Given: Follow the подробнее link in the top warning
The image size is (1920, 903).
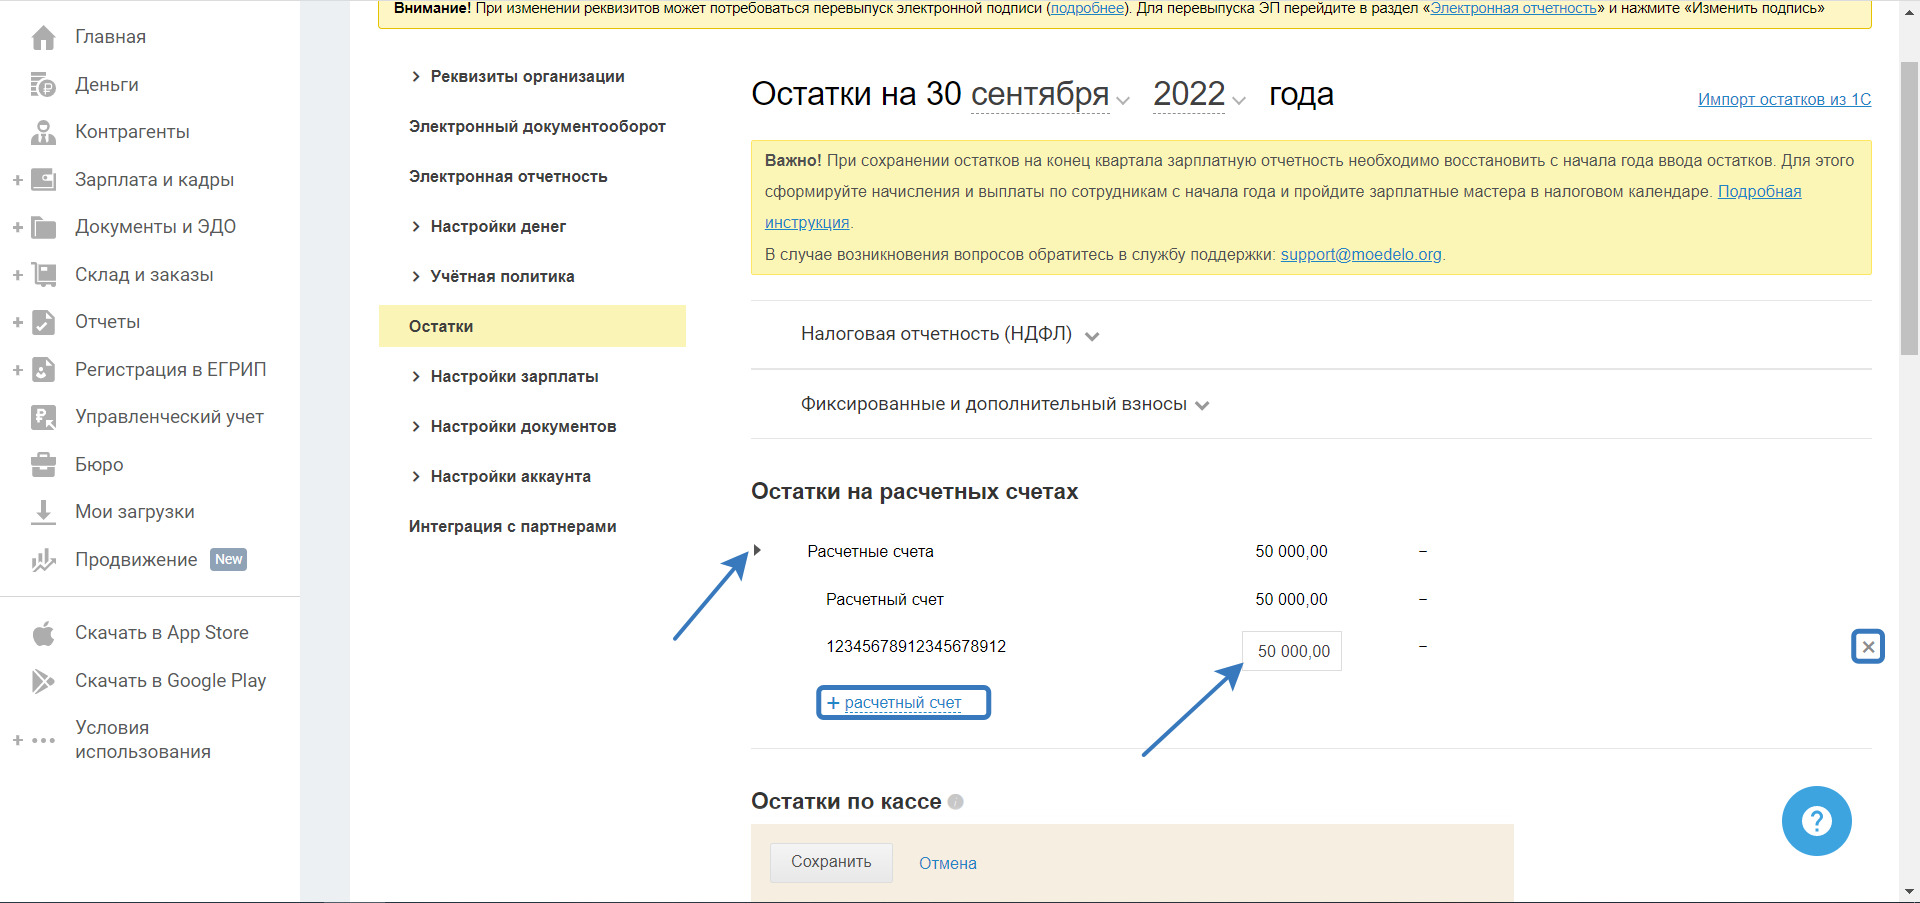Looking at the screenshot, I should [x=1087, y=8].
